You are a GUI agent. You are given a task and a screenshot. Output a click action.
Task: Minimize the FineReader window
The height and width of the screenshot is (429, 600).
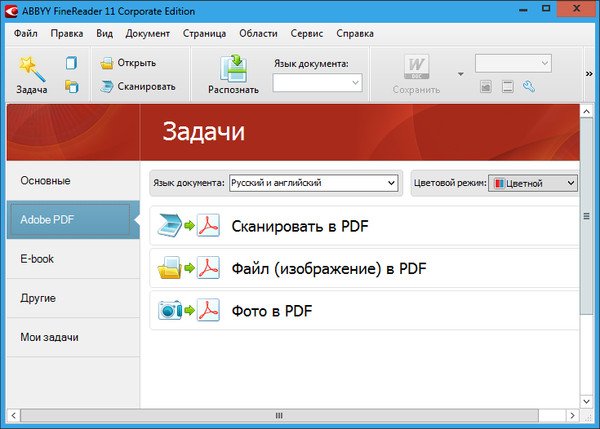point(523,8)
